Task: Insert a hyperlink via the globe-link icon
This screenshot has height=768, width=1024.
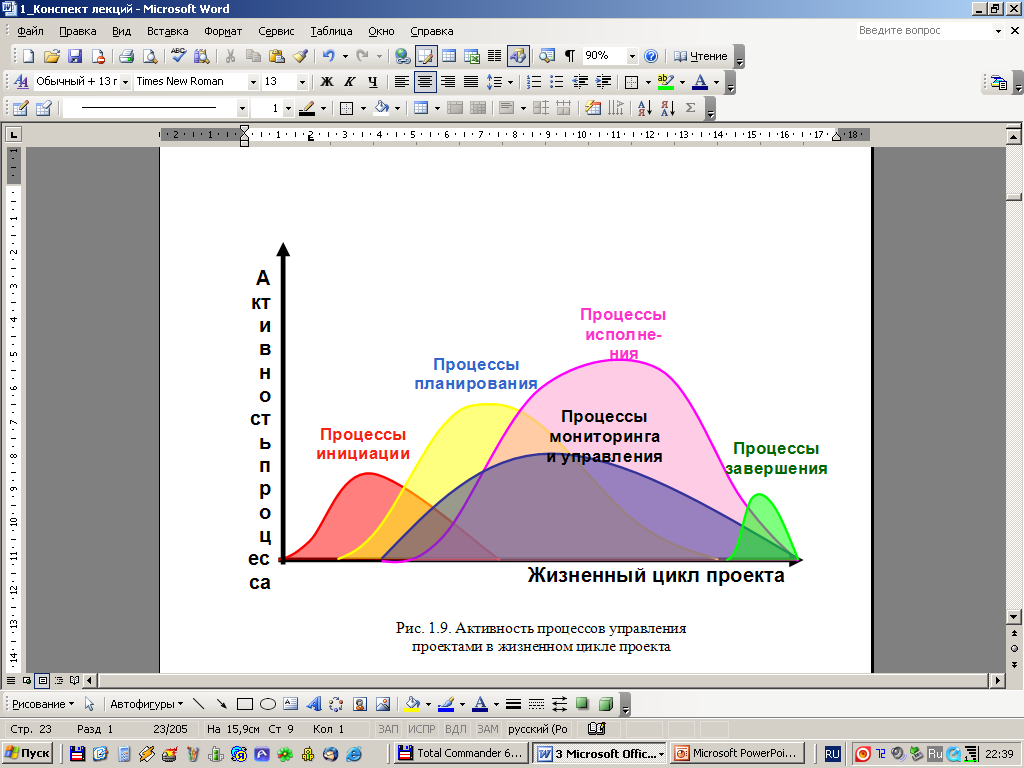Action: click(x=402, y=56)
